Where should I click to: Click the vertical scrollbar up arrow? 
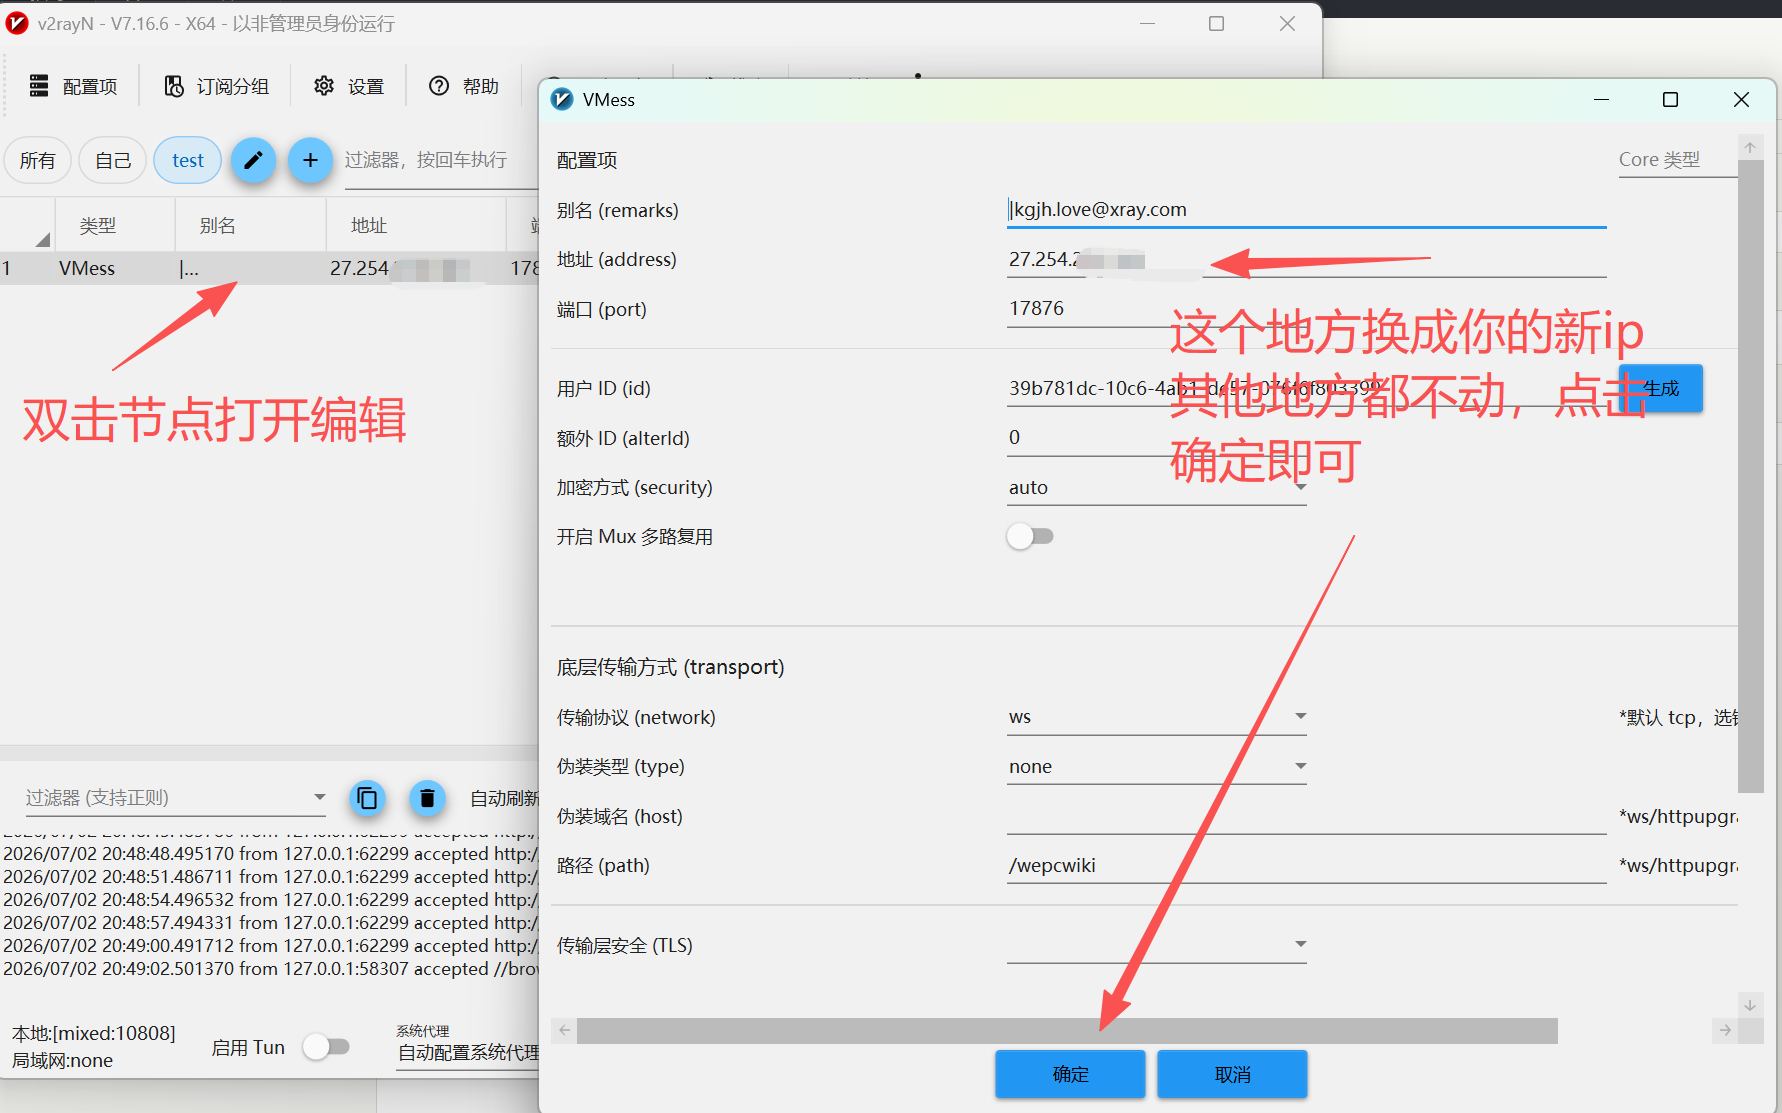coord(1750,148)
